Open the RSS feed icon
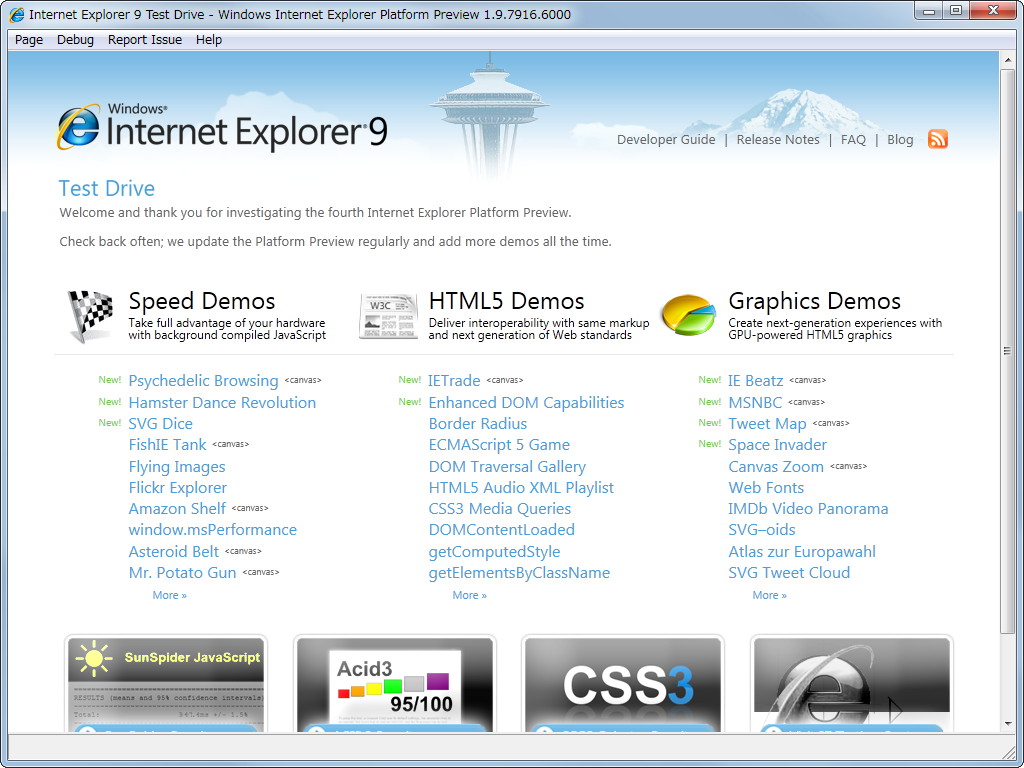Screen dimensions: 1024x768 tap(937, 140)
